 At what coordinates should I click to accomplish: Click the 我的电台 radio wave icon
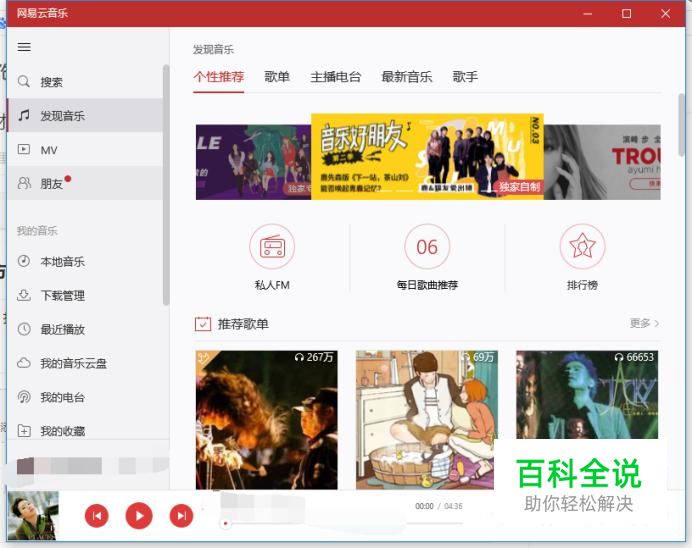(x=24, y=397)
